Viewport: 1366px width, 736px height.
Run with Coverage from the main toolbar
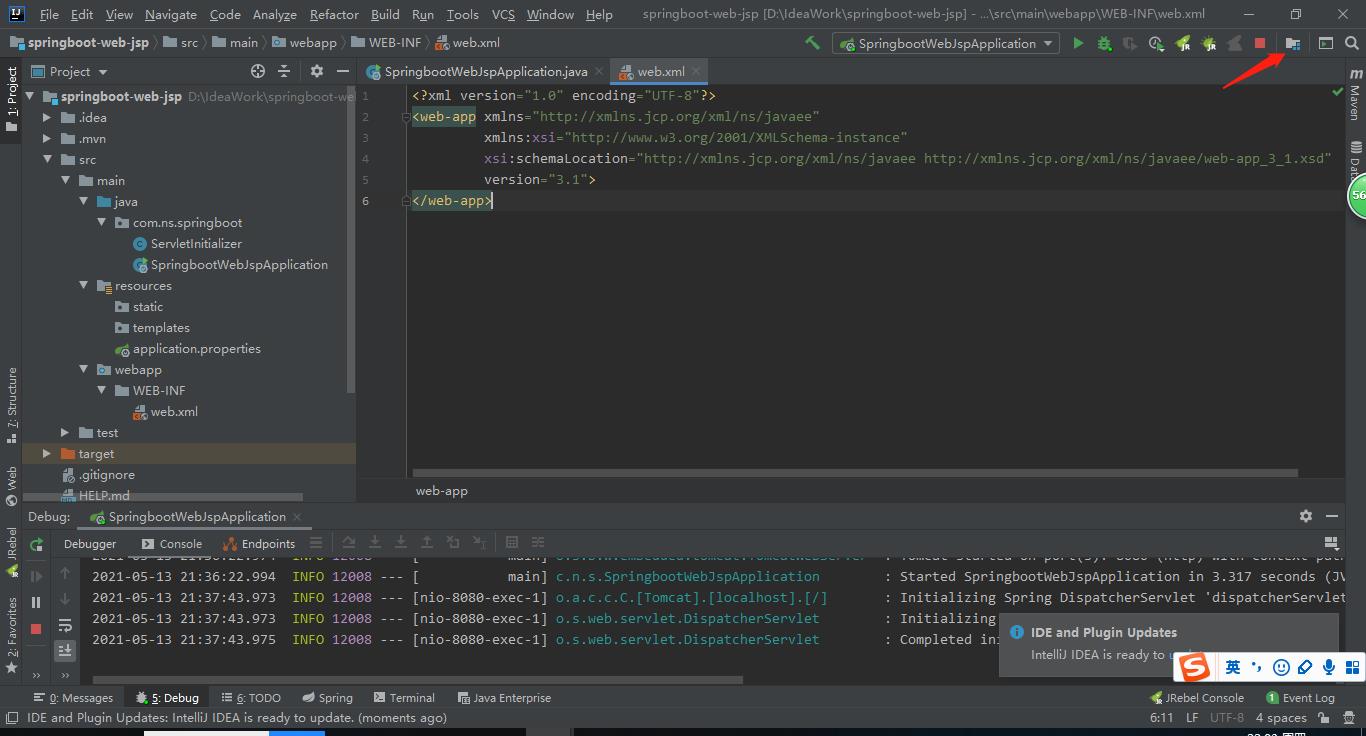point(1130,43)
